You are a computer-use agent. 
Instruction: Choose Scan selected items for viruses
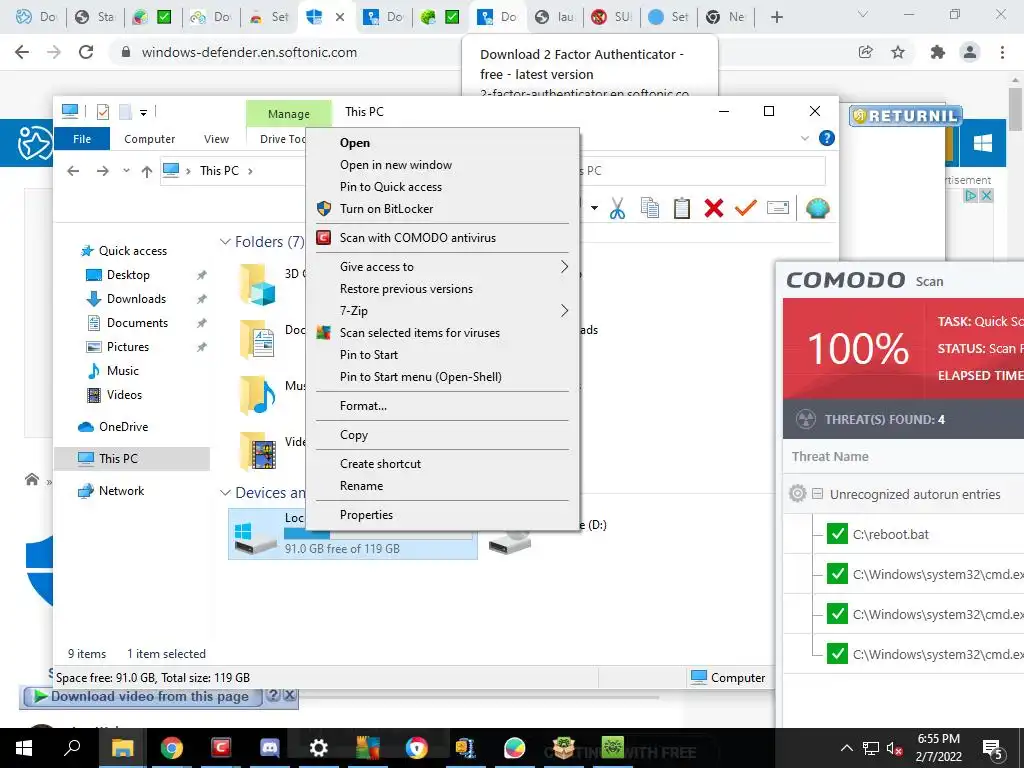[441, 333]
